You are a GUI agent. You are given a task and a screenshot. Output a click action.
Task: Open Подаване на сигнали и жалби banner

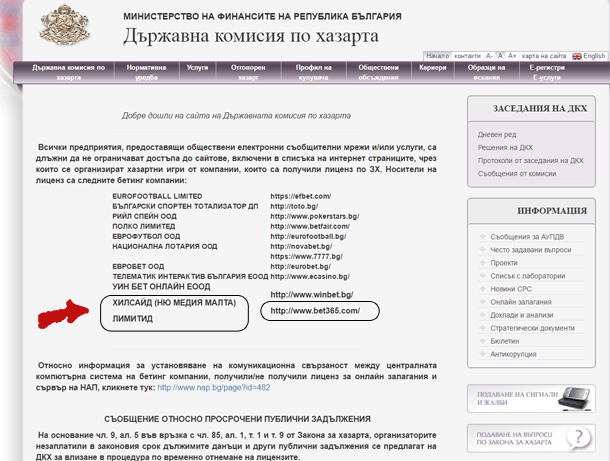pos(531,398)
